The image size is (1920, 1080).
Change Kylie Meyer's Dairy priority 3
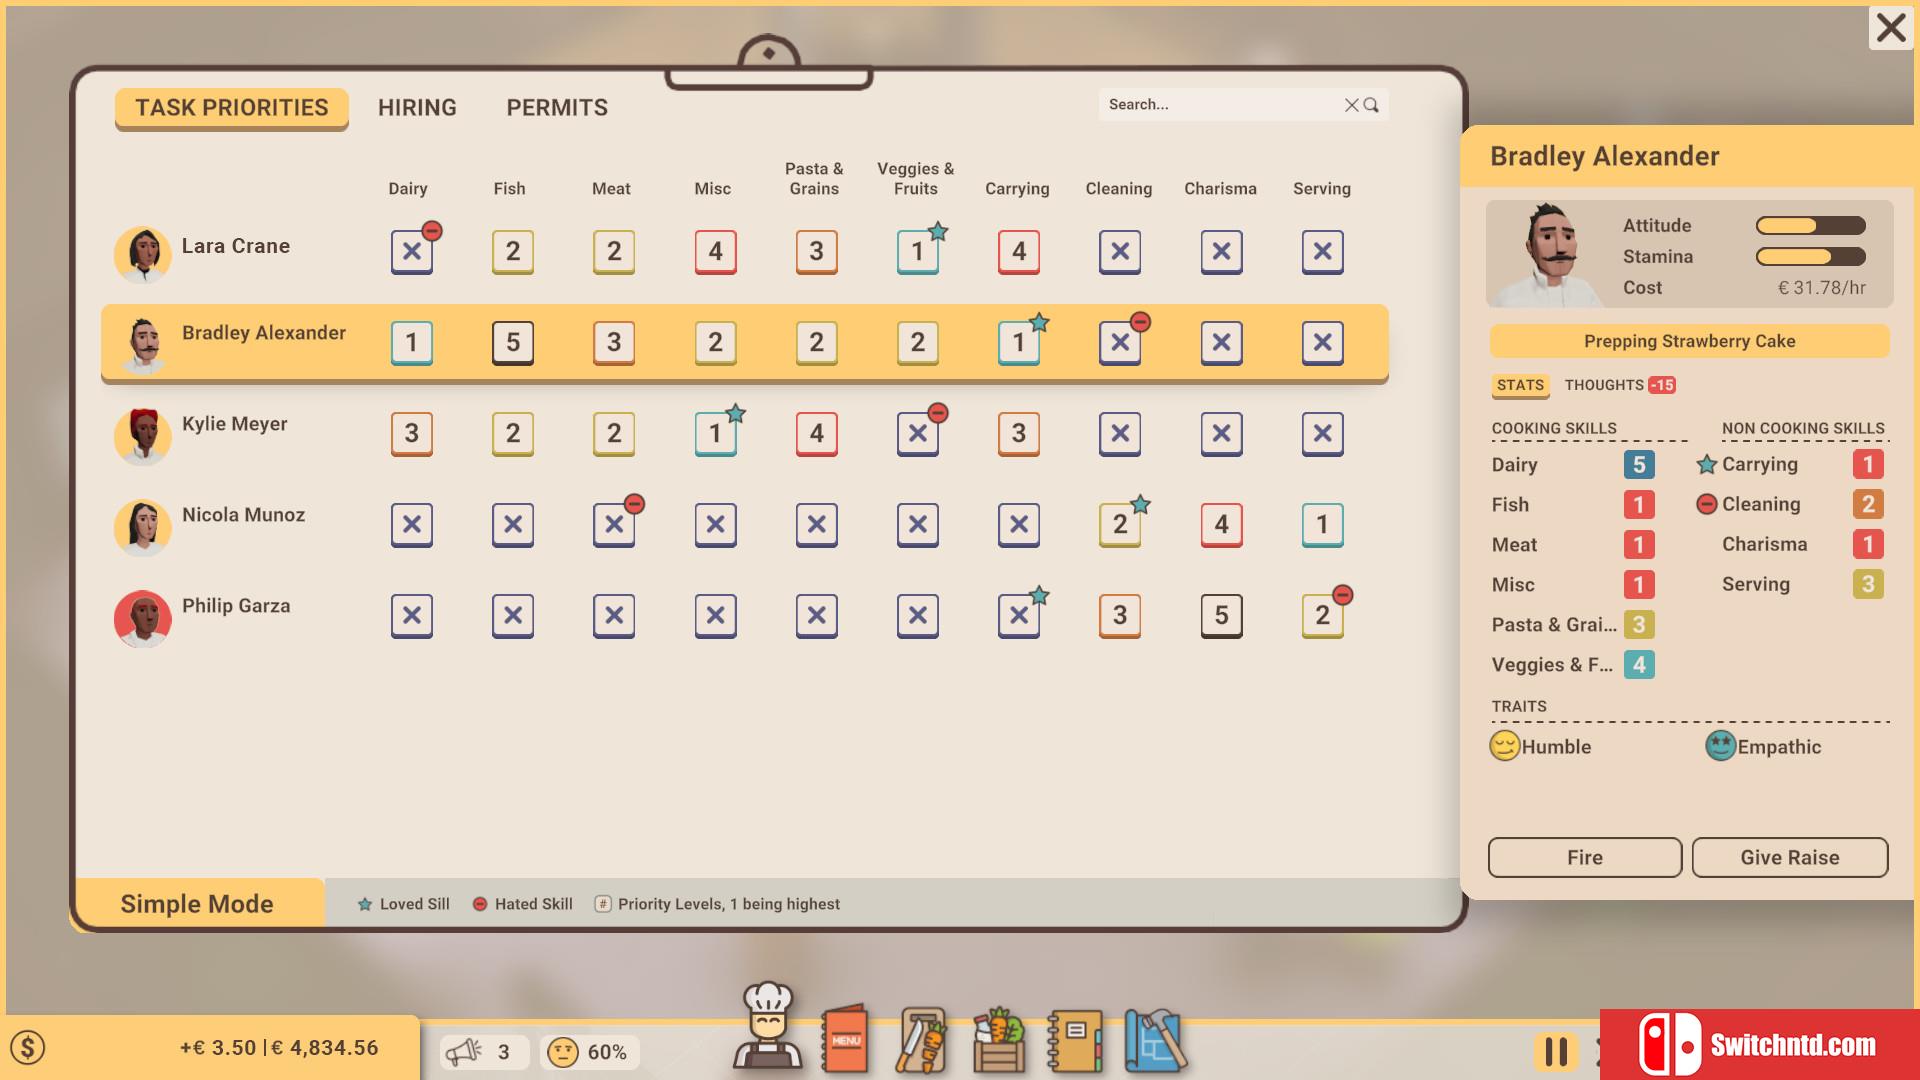pyautogui.click(x=412, y=434)
